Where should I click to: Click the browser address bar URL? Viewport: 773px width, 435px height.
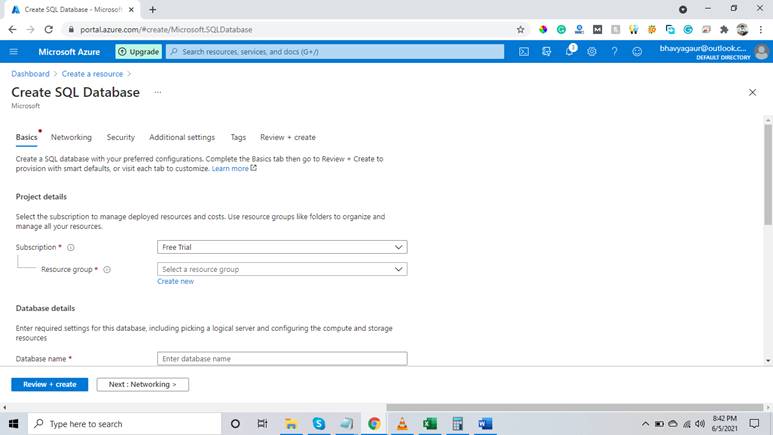click(x=166, y=30)
